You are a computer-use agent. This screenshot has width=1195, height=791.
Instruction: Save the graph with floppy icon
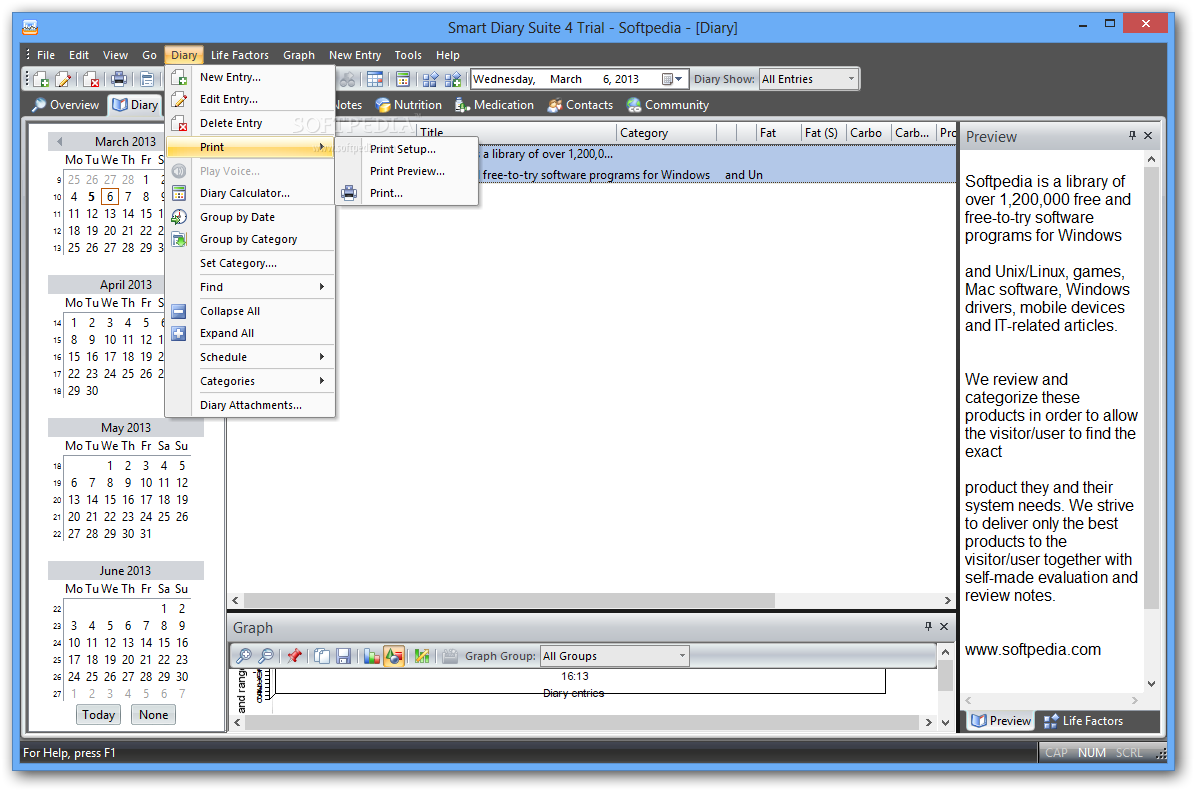(344, 655)
